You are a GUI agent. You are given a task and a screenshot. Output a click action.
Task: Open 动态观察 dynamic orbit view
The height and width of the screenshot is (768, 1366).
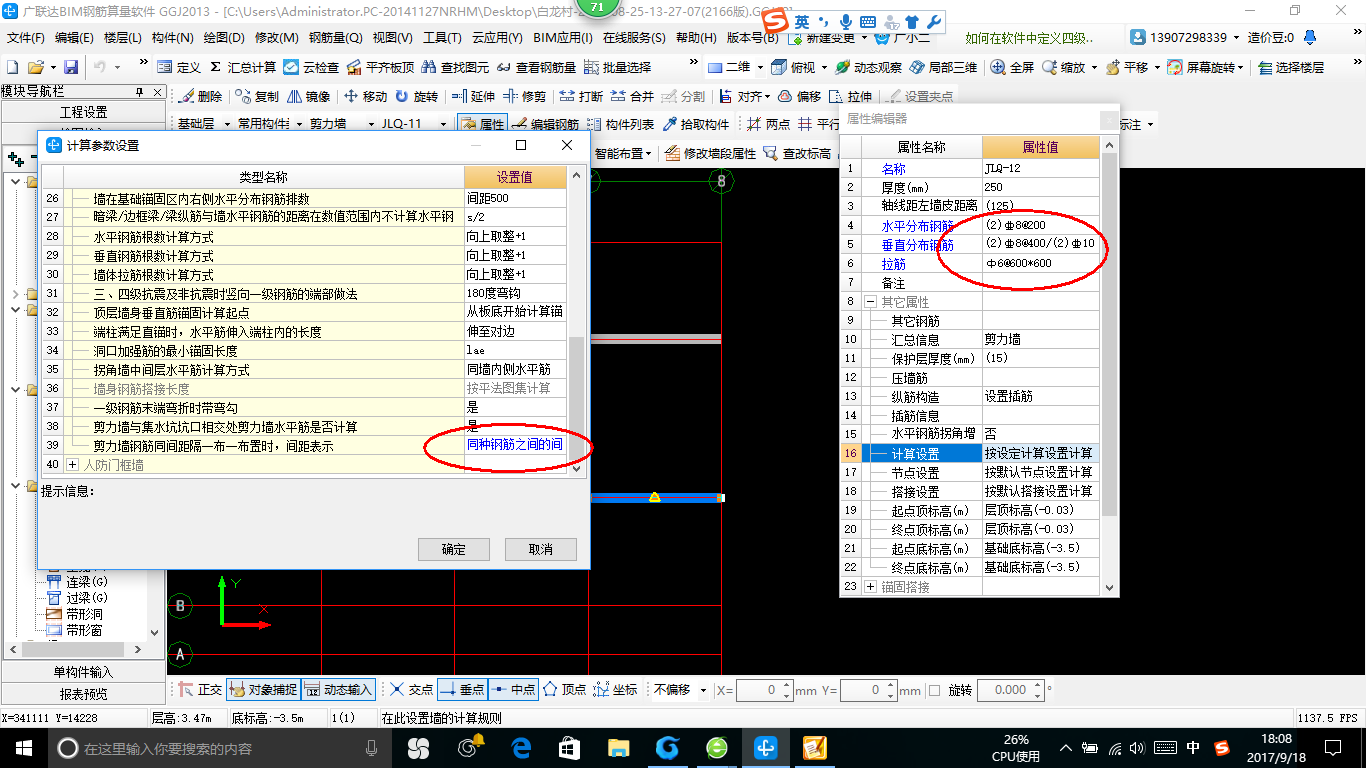click(868, 67)
